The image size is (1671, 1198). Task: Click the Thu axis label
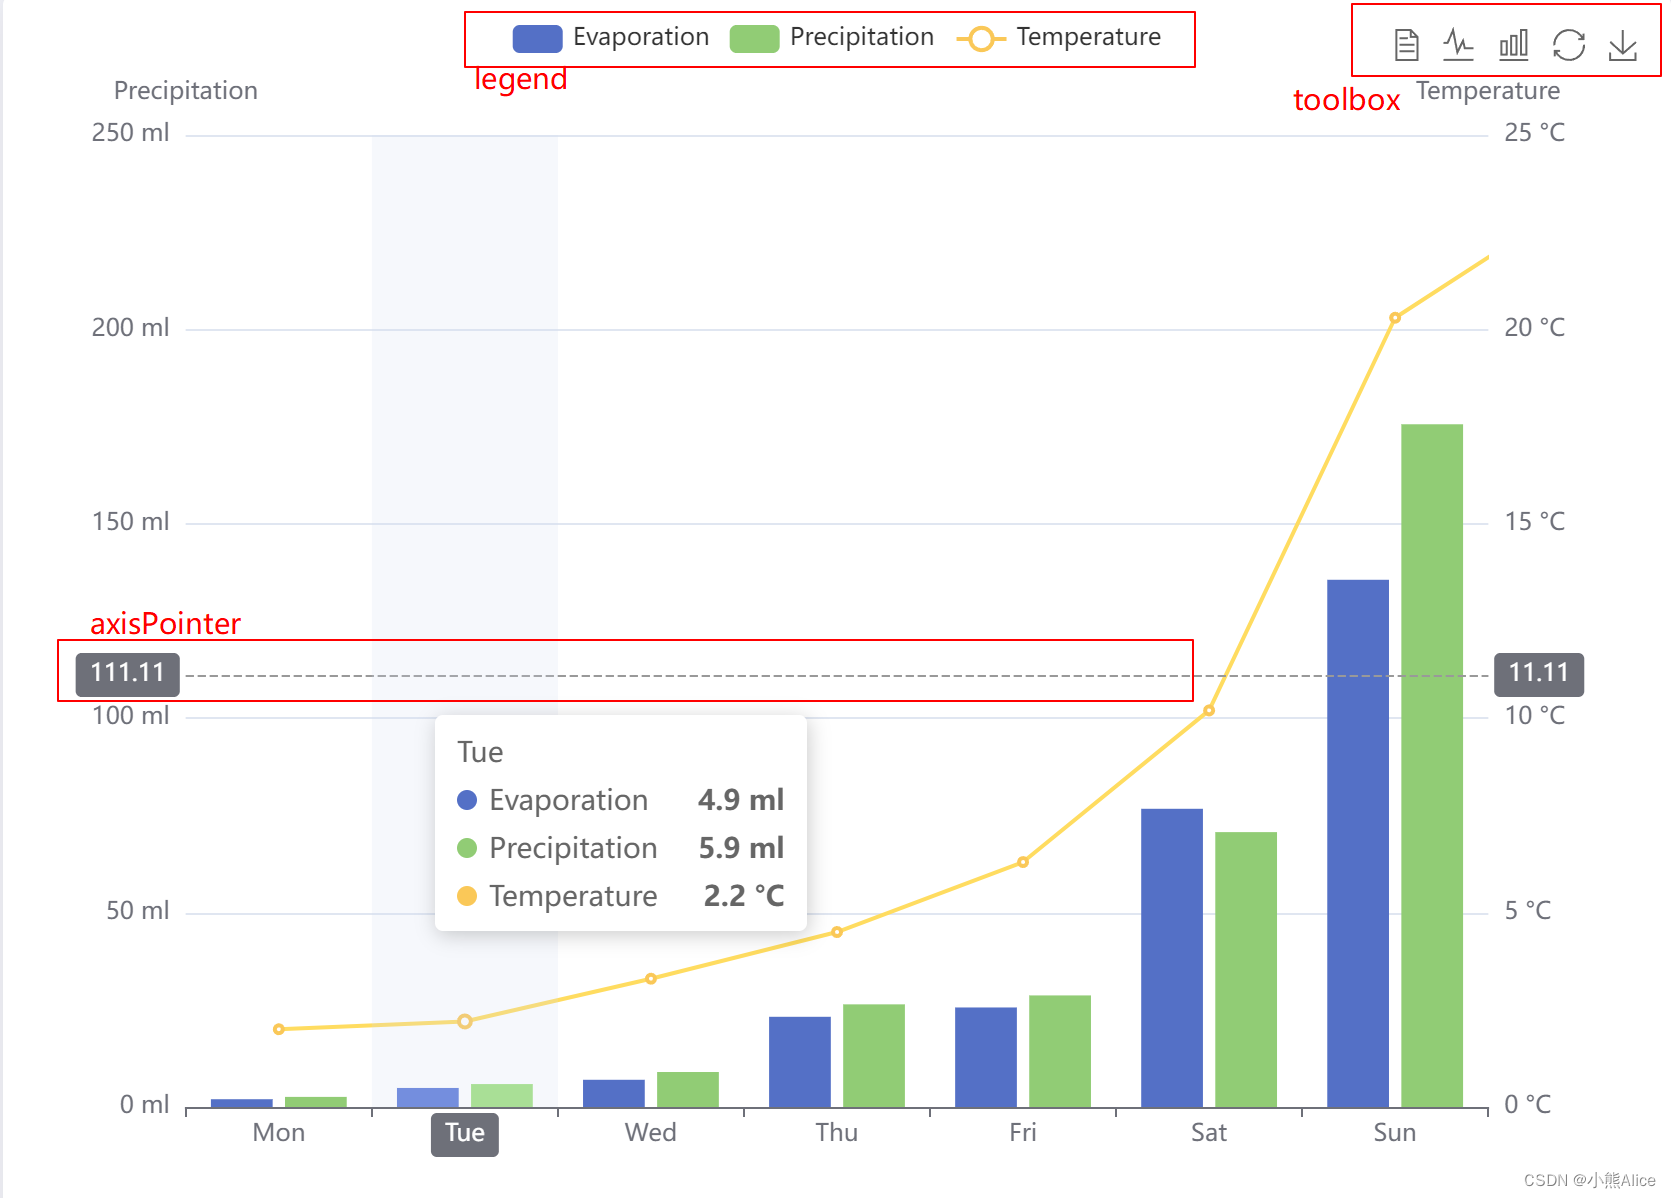point(837,1133)
